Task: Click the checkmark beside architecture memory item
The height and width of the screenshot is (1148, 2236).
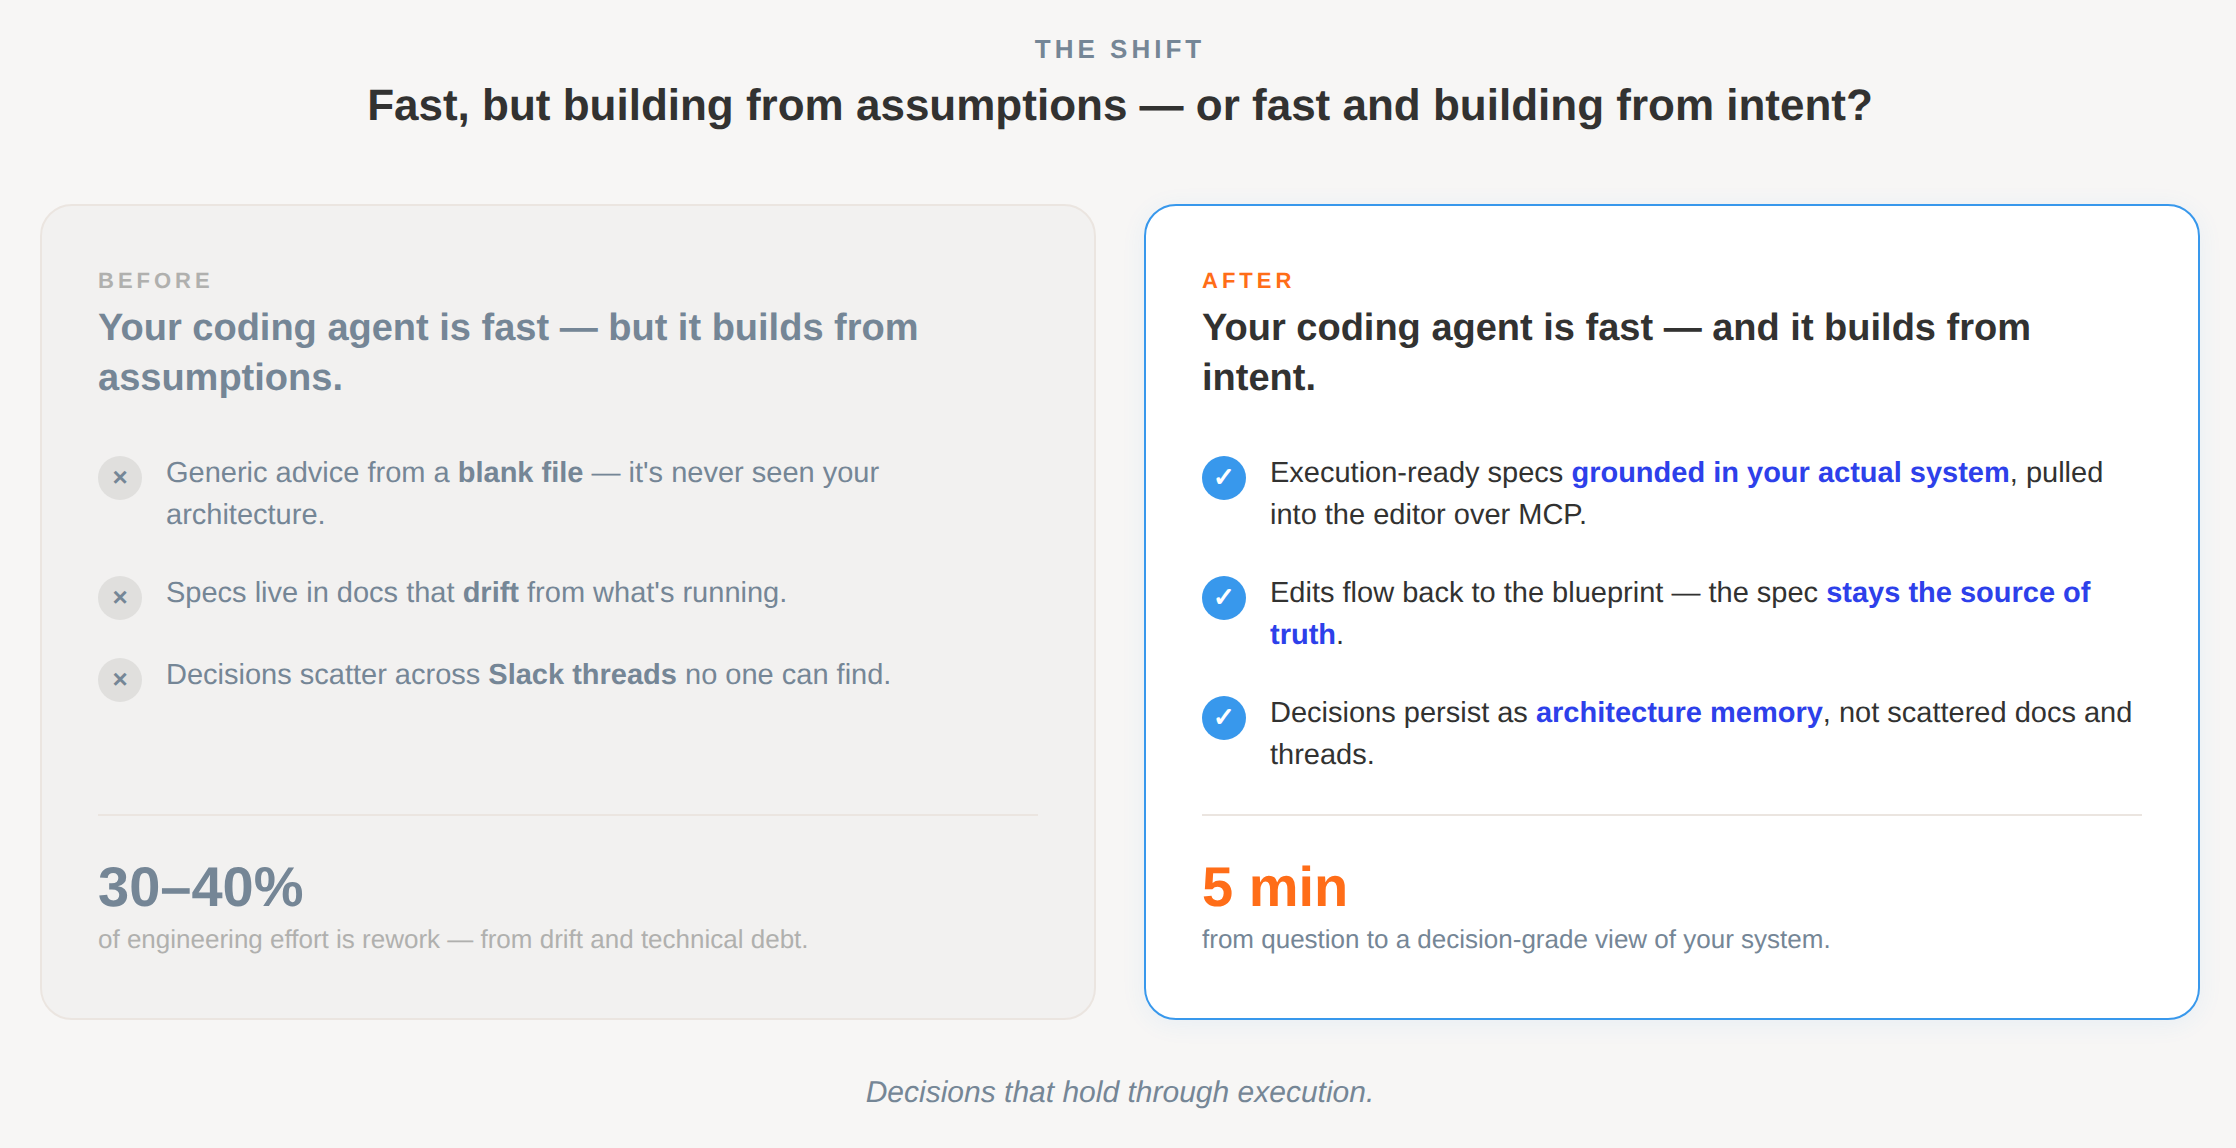Action: pos(1224,718)
